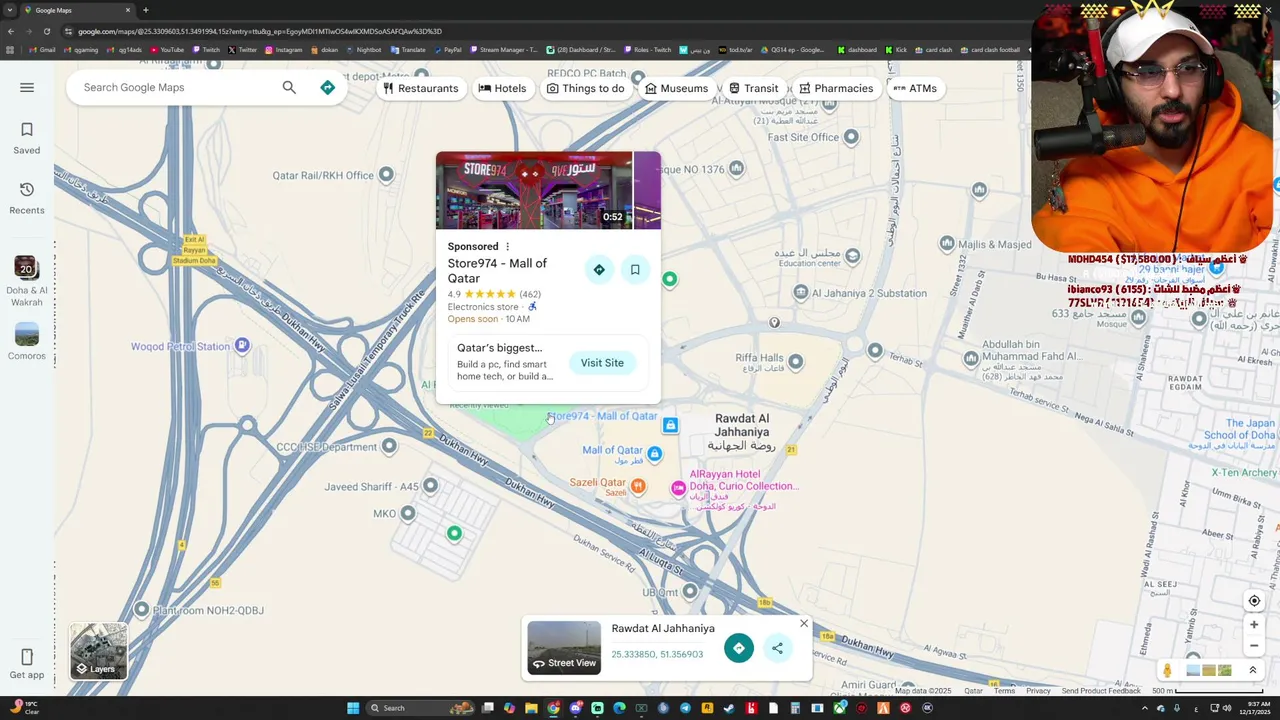The width and height of the screenshot is (1280, 720).
Task: Click the SERB NO 1376 pin
Action: point(737,168)
